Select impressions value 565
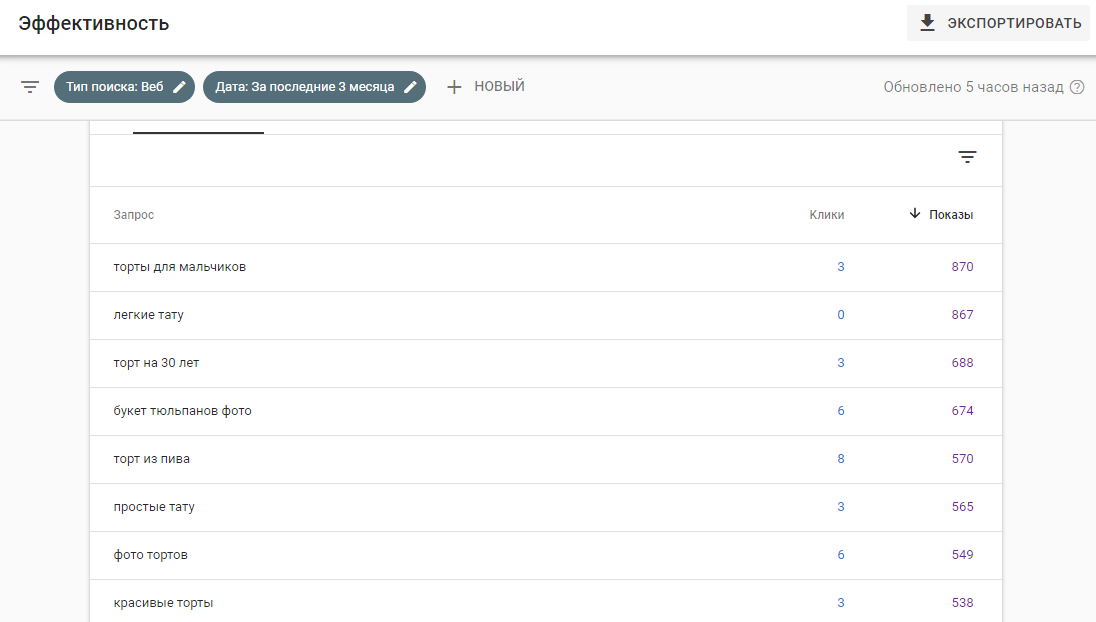 (962, 507)
